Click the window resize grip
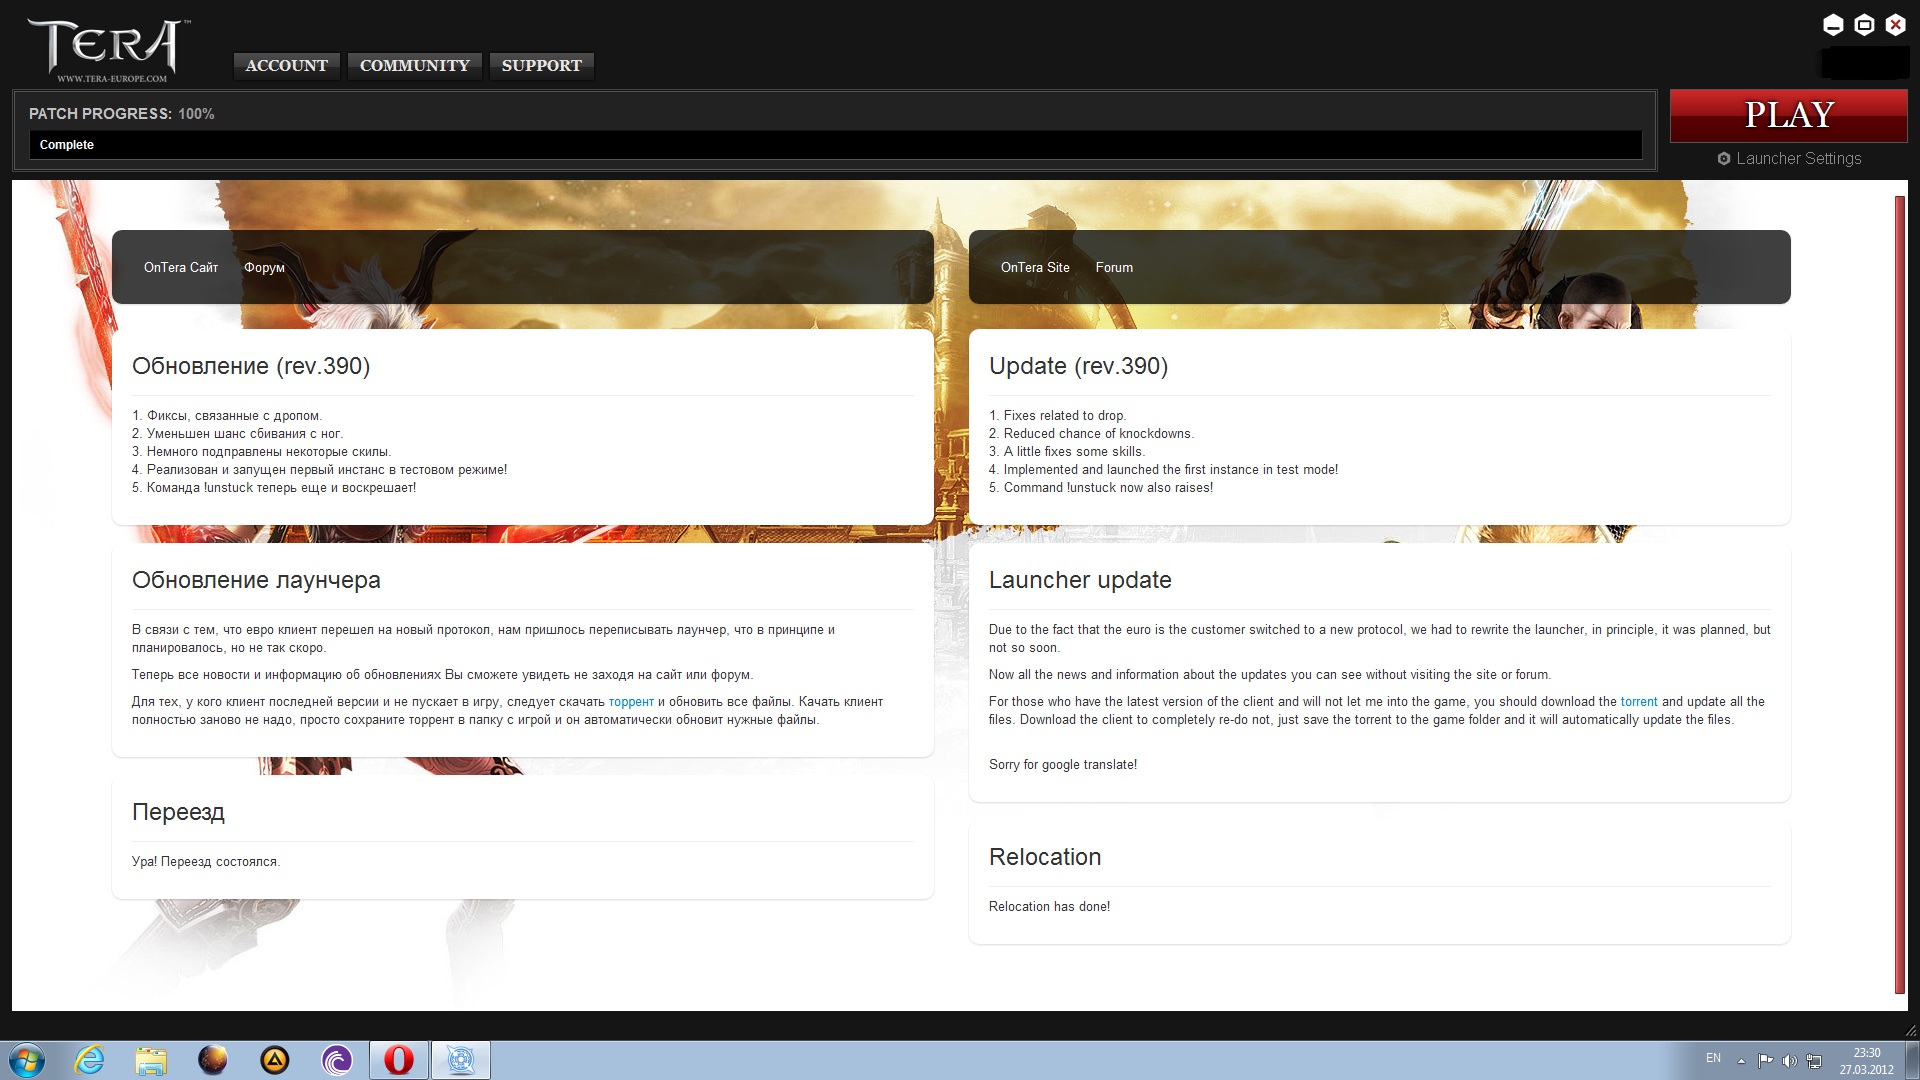Image resolution: width=1920 pixels, height=1080 pixels. 1910,1030
